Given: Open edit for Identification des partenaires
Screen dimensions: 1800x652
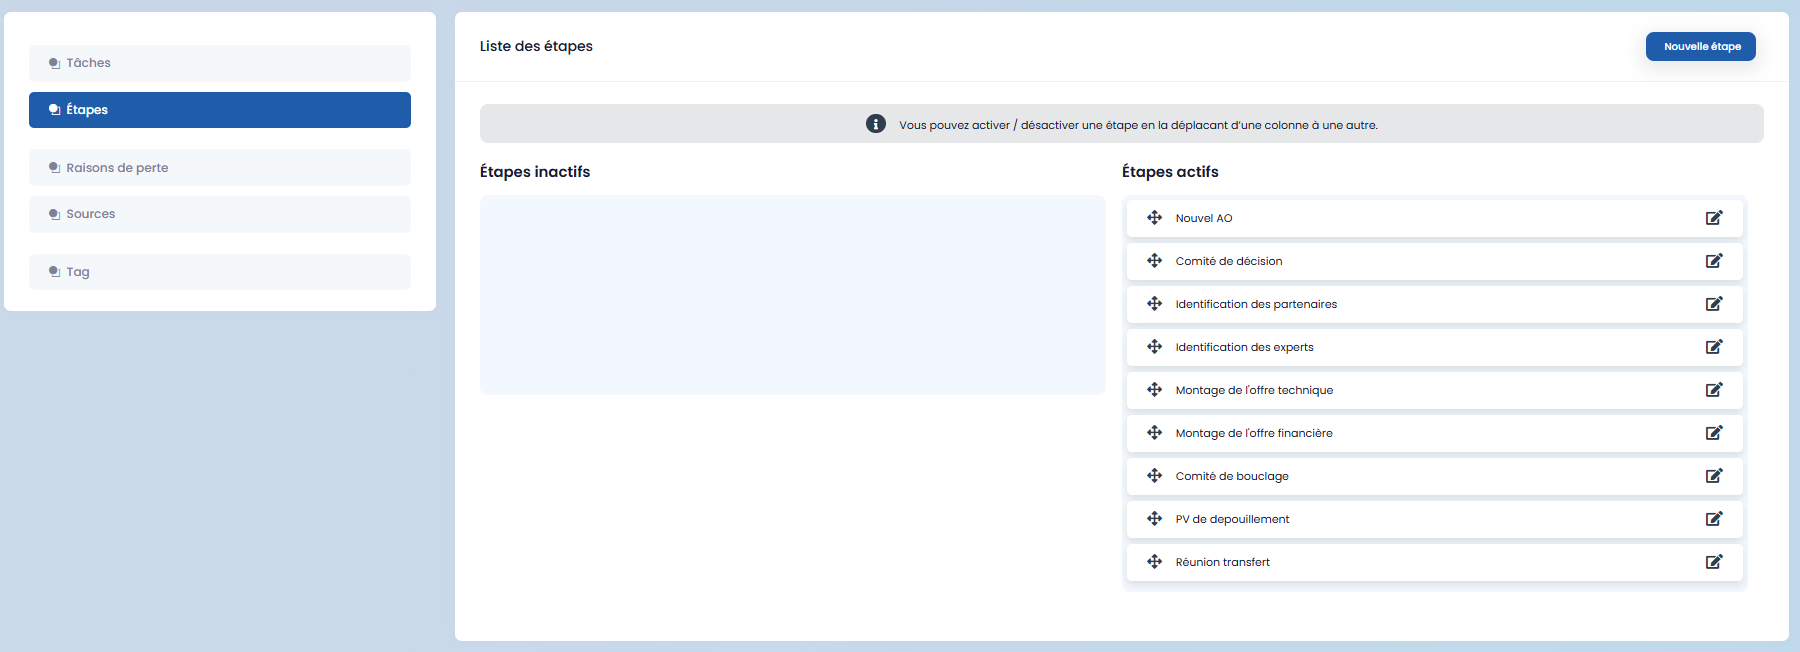Looking at the screenshot, I should click(1713, 304).
